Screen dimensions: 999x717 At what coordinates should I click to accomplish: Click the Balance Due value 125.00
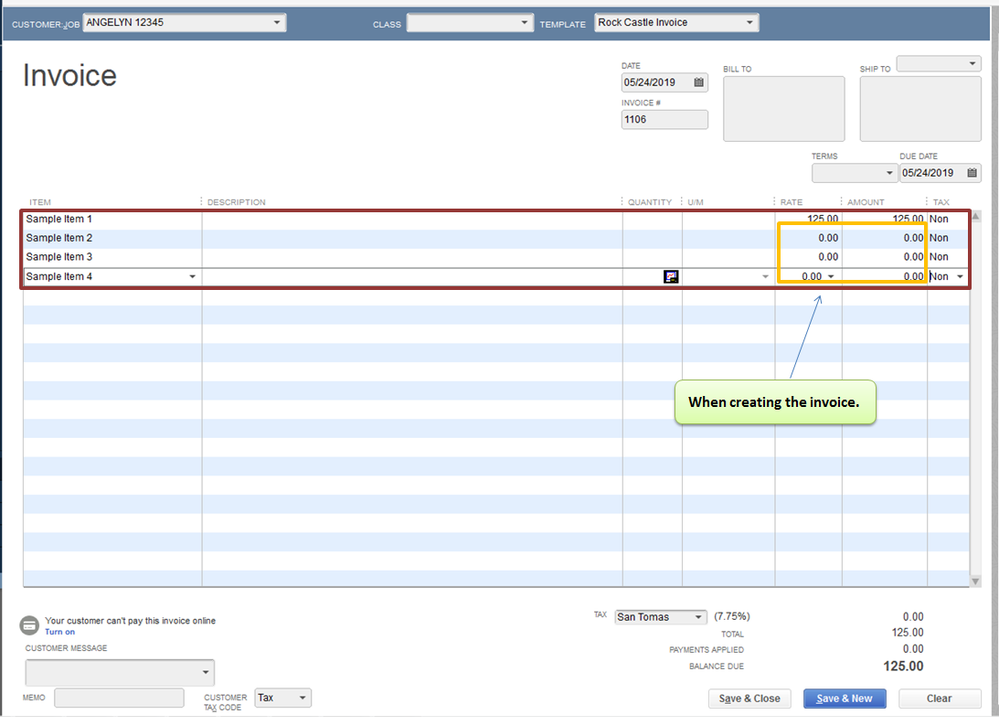point(903,666)
